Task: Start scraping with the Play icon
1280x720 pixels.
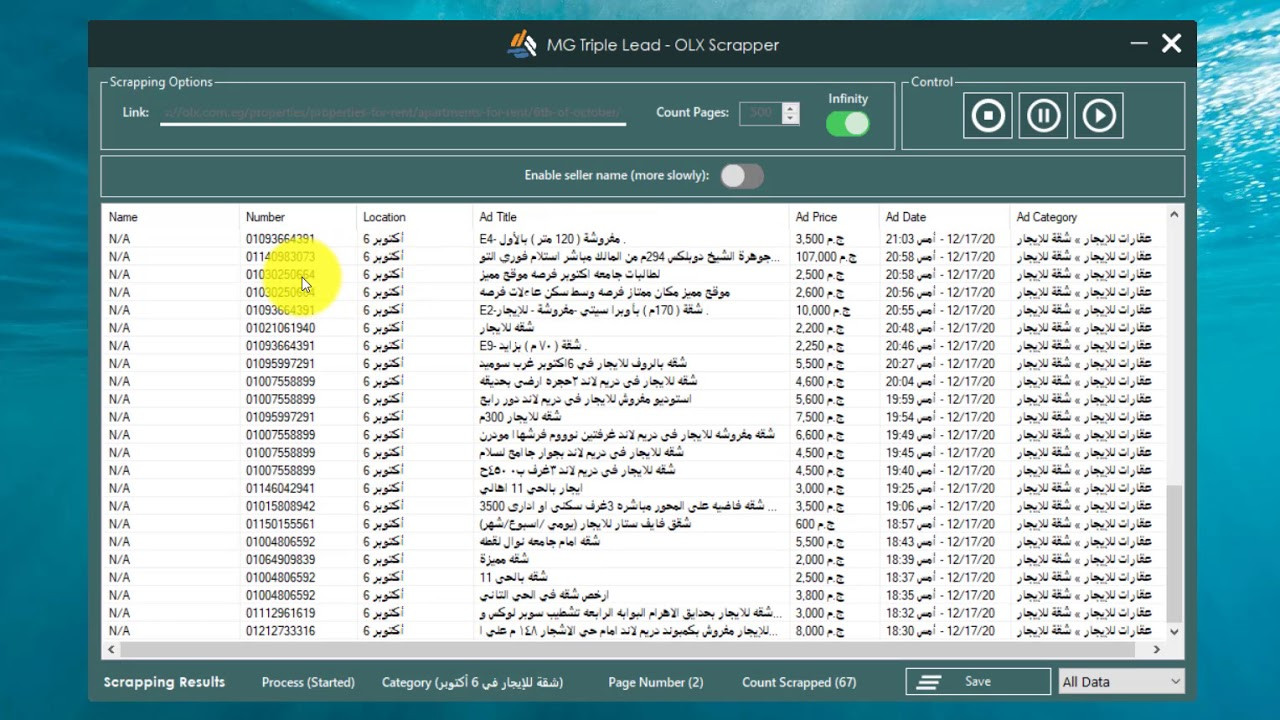Action: click(x=1098, y=115)
